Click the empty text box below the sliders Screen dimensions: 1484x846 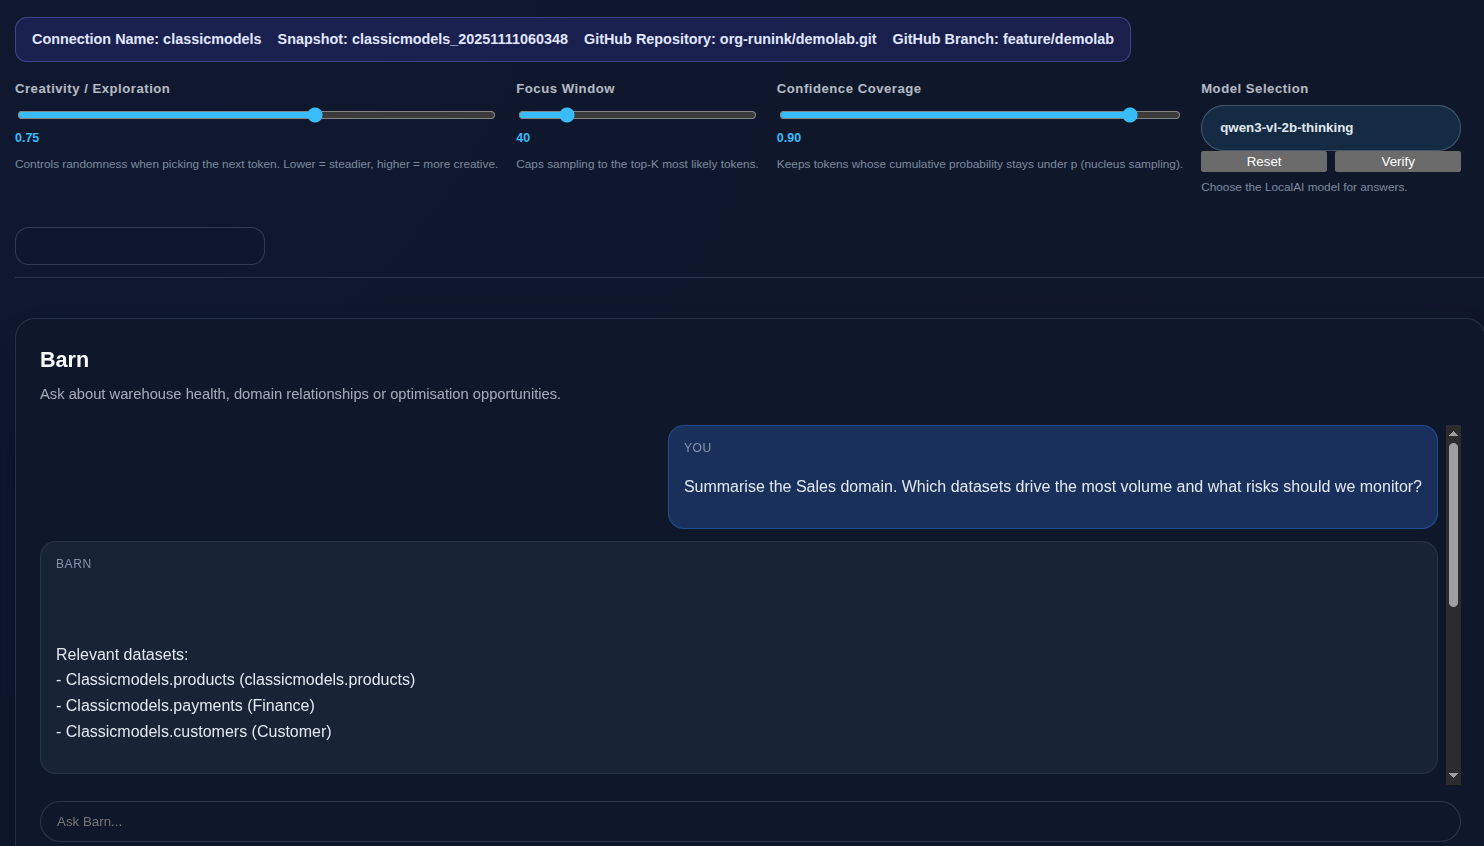140,246
